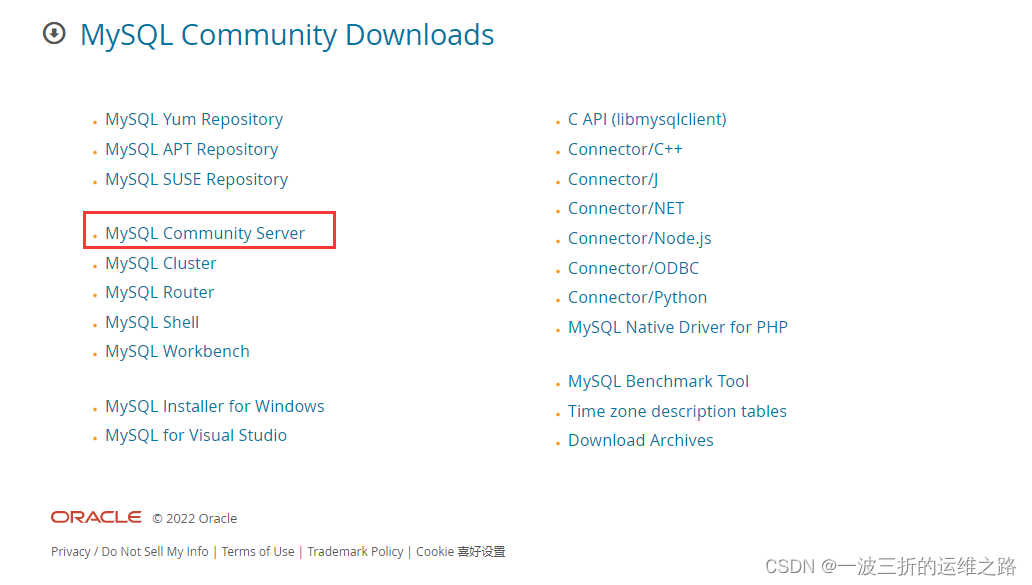
Task: Open MySQL SUSE Repository link
Action: tap(197, 179)
